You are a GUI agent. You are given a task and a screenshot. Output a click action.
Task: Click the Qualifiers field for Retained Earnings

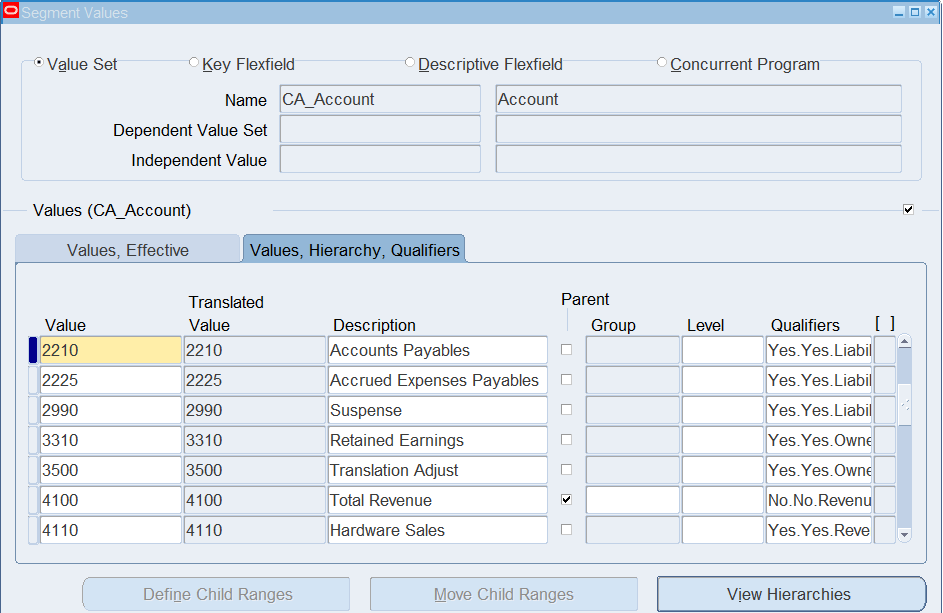coord(819,440)
